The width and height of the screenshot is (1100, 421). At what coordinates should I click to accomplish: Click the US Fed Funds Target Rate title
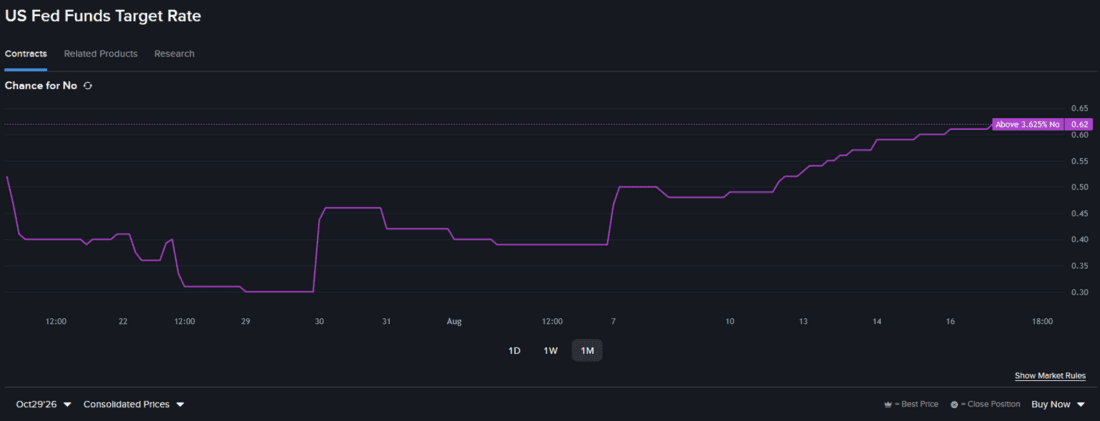pos(103,17)
